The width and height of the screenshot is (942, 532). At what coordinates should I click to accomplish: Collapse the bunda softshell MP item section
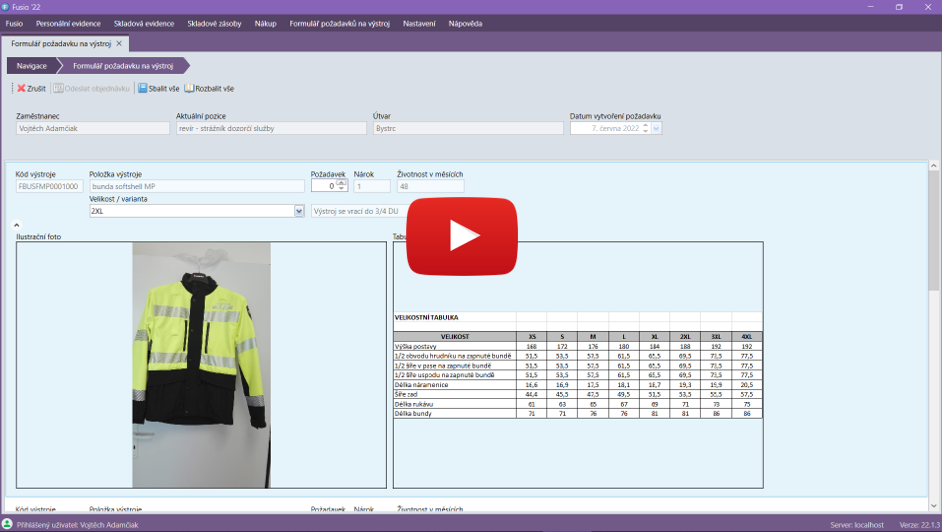[17, 226]
